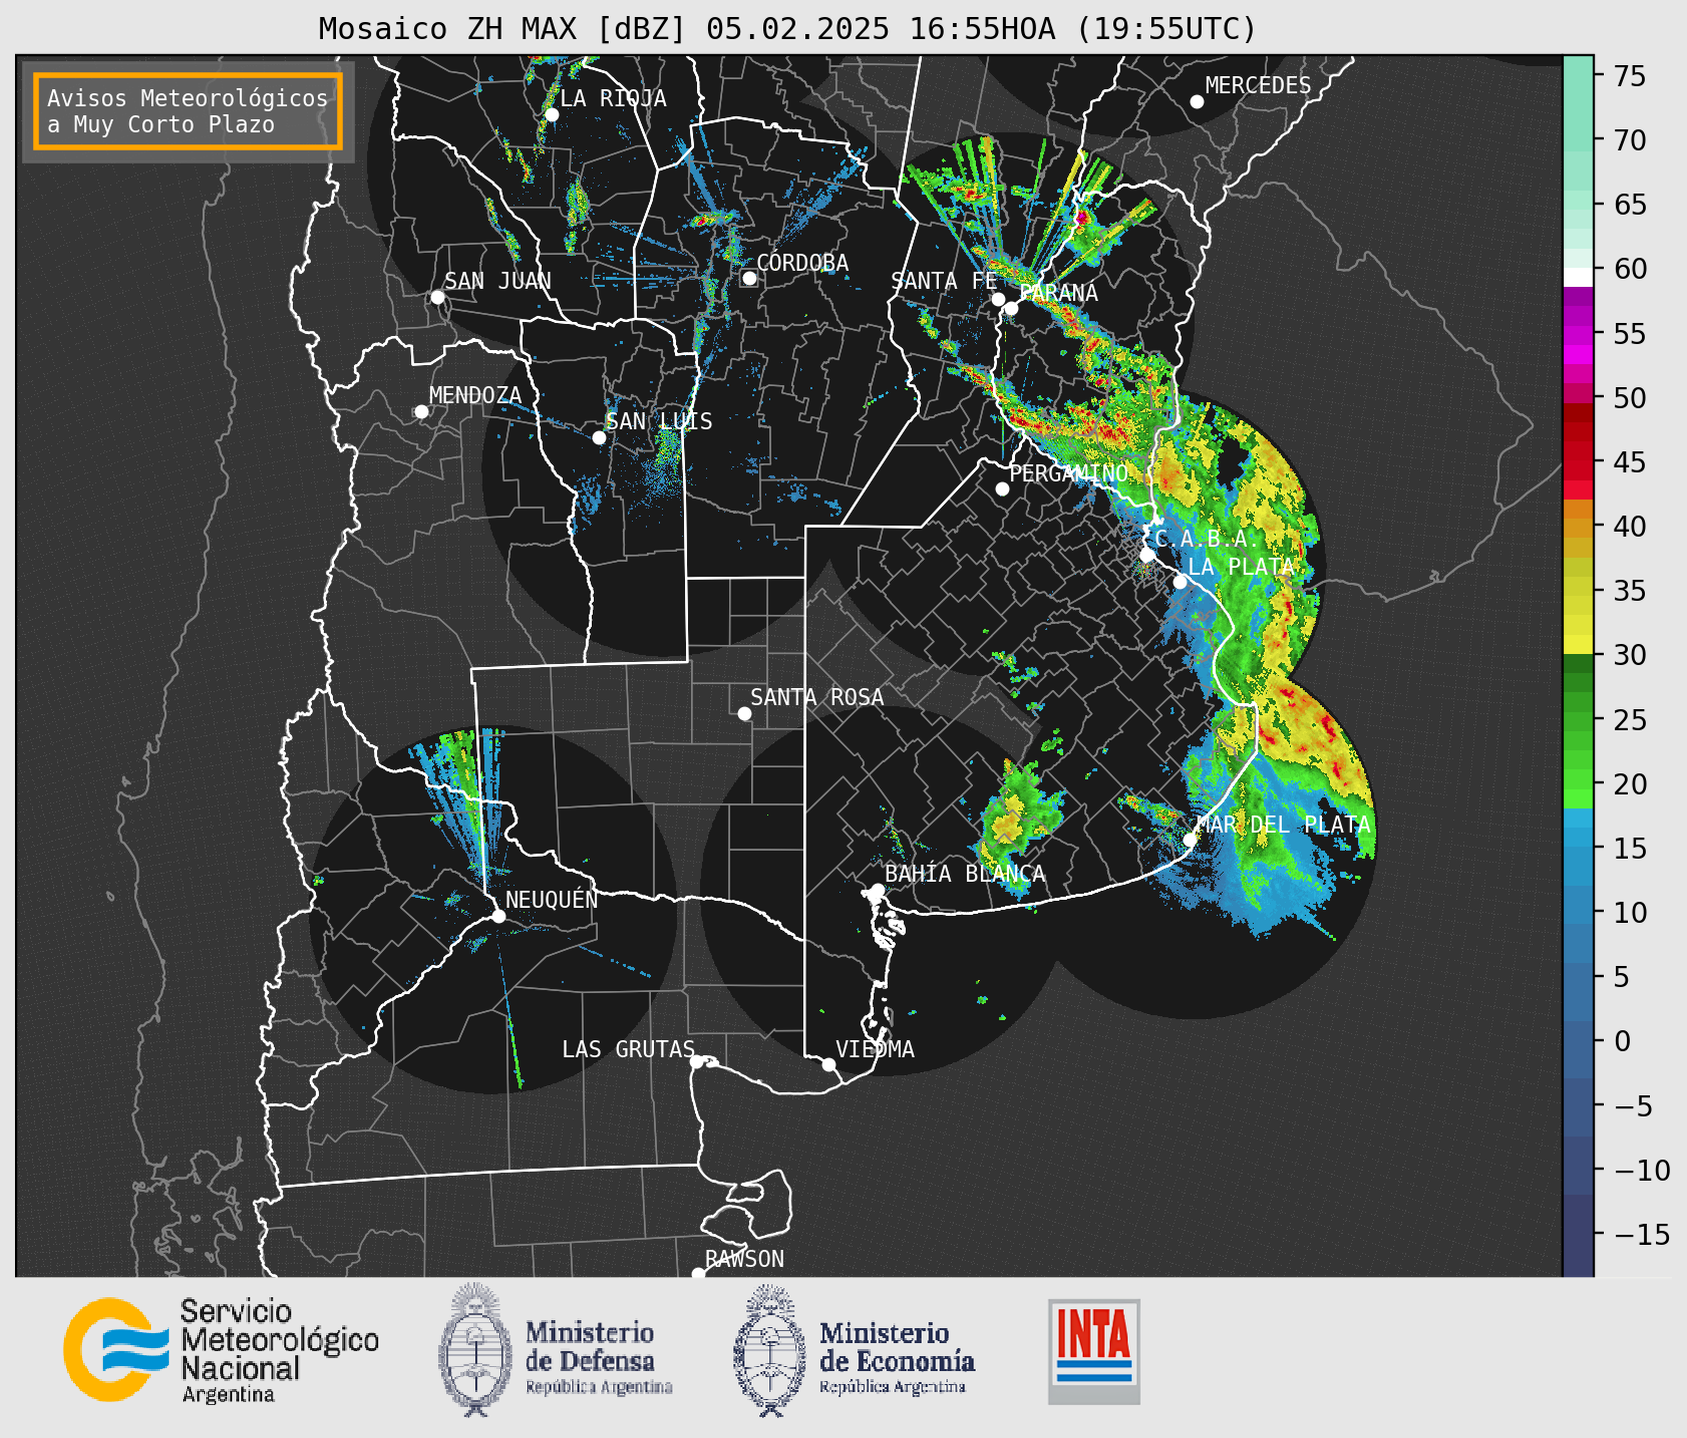Click the 60 dBZ white band on colorbar

pos(1578,277)
